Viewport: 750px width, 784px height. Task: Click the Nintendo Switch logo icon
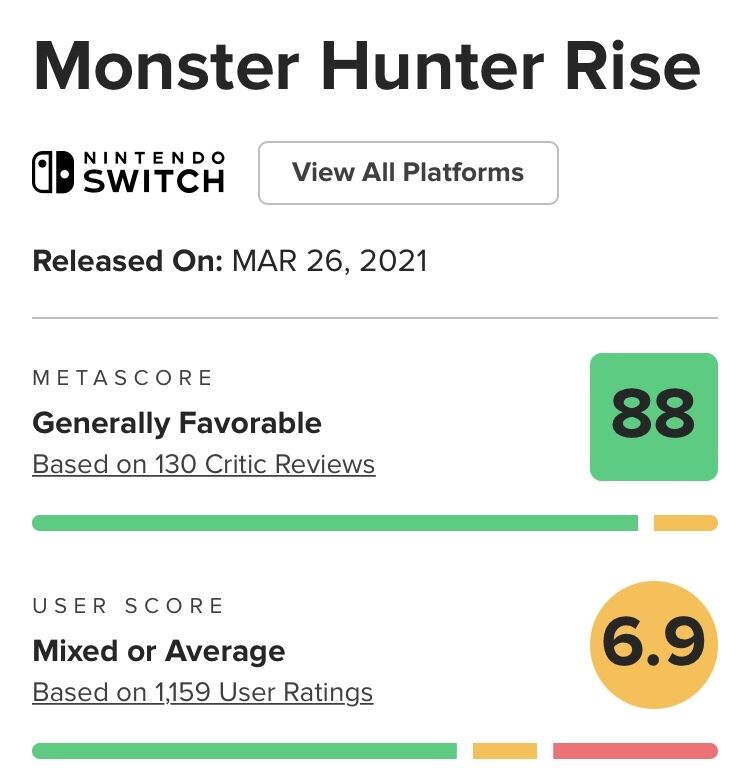[53, 173]
